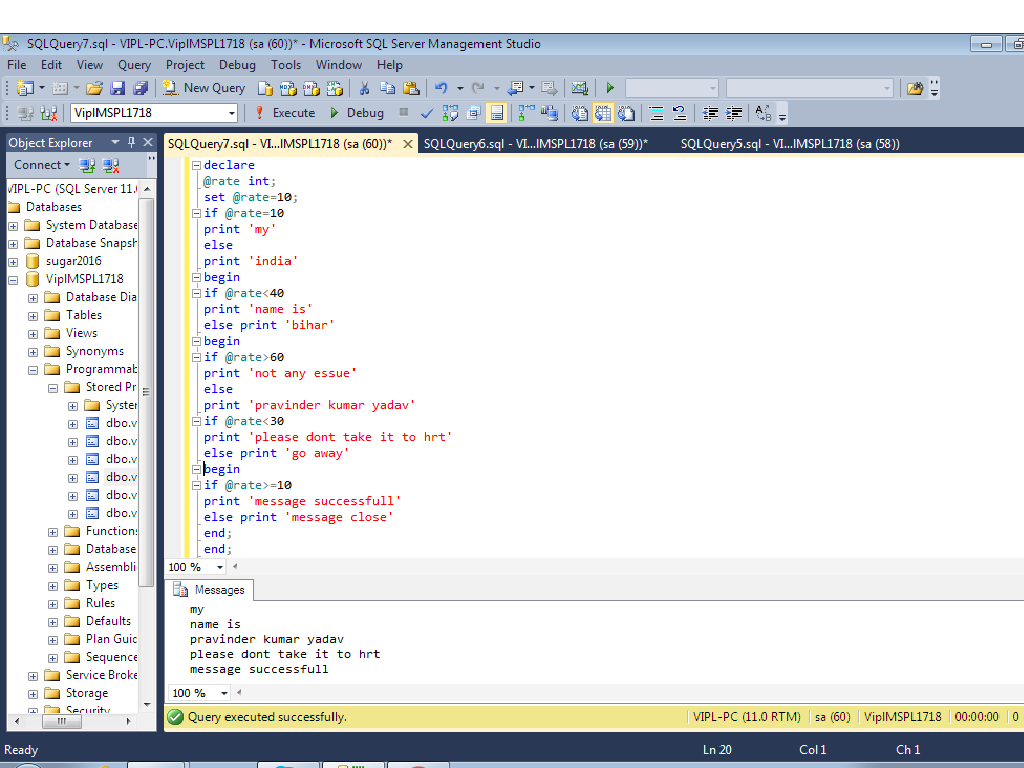Toggle auto-hide pin on Object Explorer panel
1024x768 pixels.
tap(129, 141)
